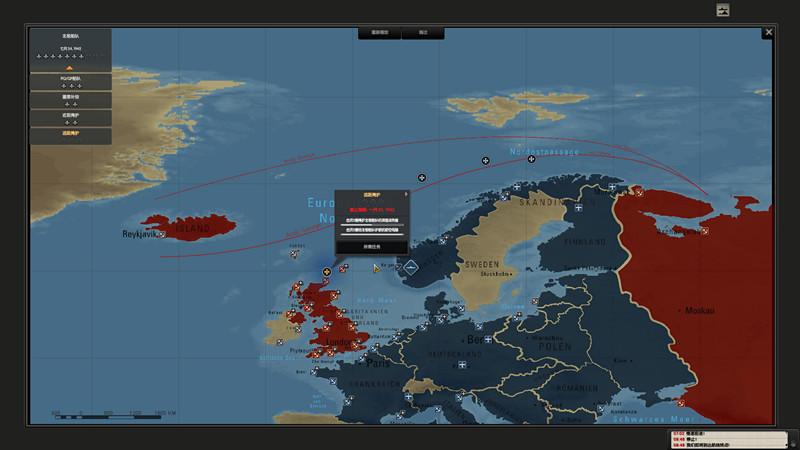Click the Reykjavik city label
The height and width of the screenshot is (450, 800).
[x=139, y=234]
